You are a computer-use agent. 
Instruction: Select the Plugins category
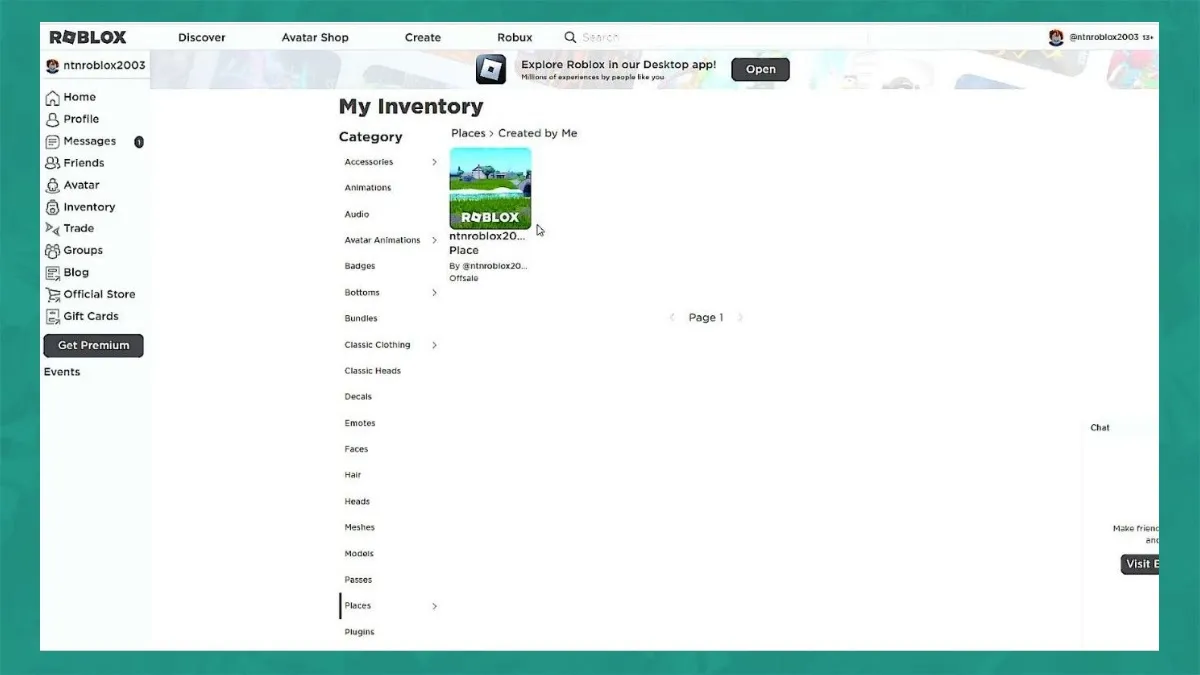point(360,632)
